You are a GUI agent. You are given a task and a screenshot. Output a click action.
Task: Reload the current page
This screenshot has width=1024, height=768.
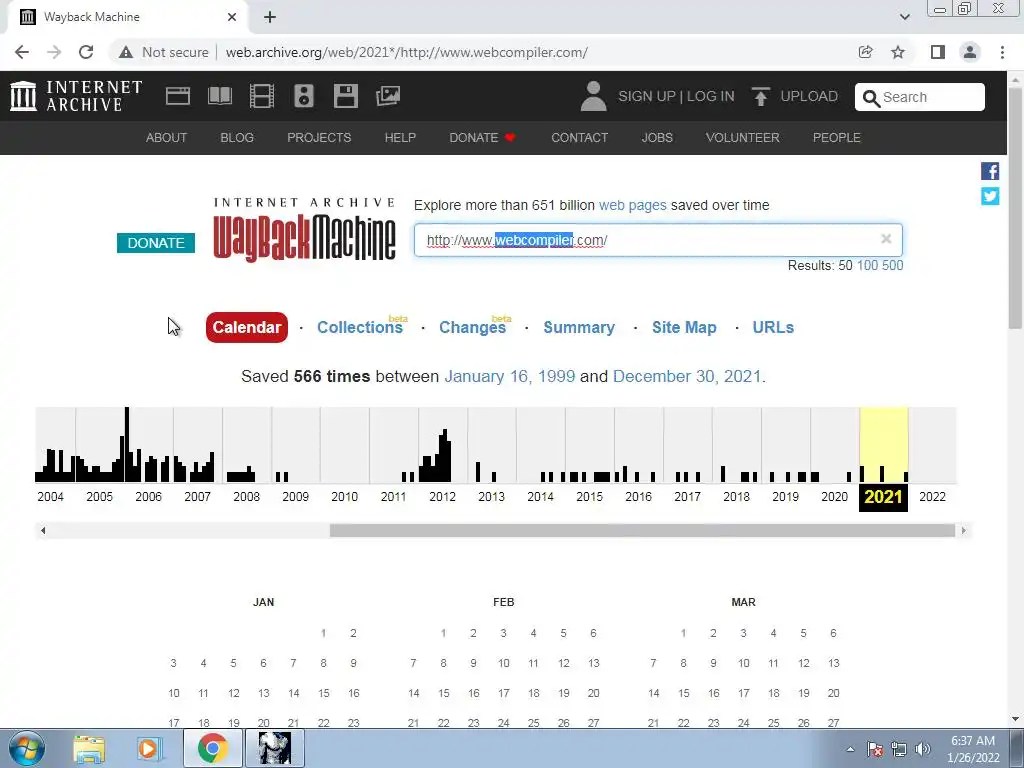coord(86,52)
